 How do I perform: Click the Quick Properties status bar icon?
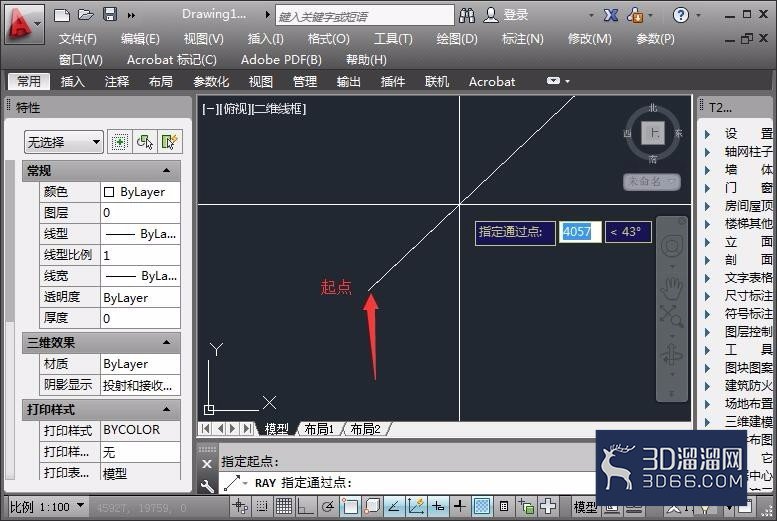coord(503,506)
